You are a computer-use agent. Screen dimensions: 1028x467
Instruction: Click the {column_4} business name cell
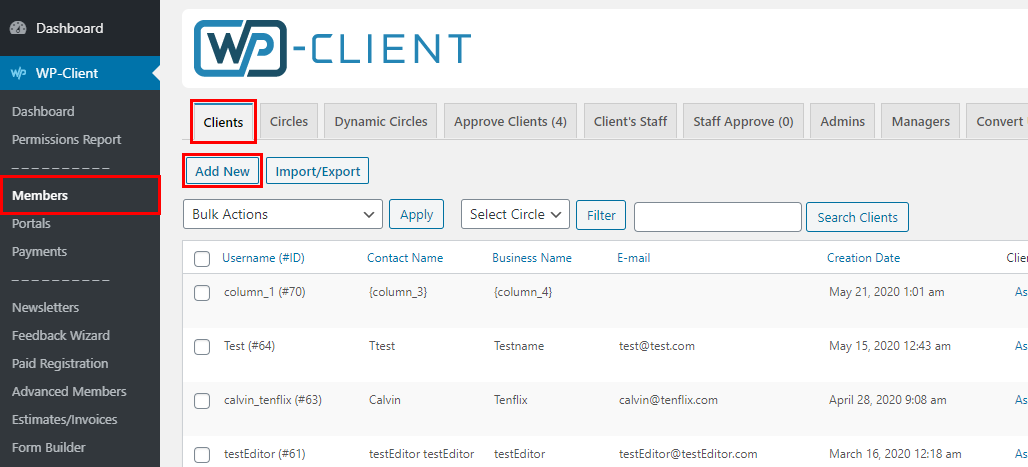(523, 292)
